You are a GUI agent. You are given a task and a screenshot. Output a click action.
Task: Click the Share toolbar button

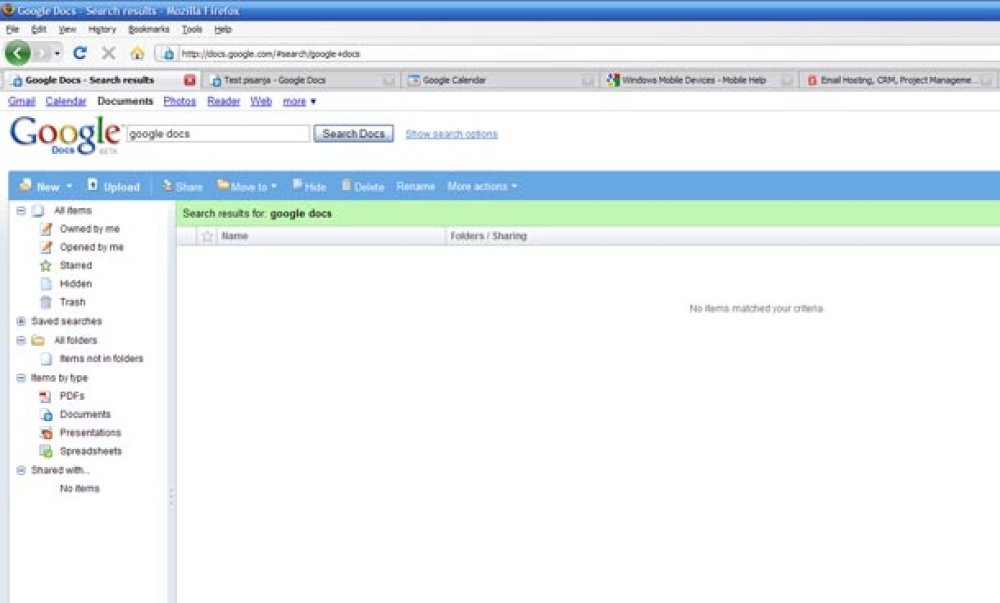[x=182, y=186]
